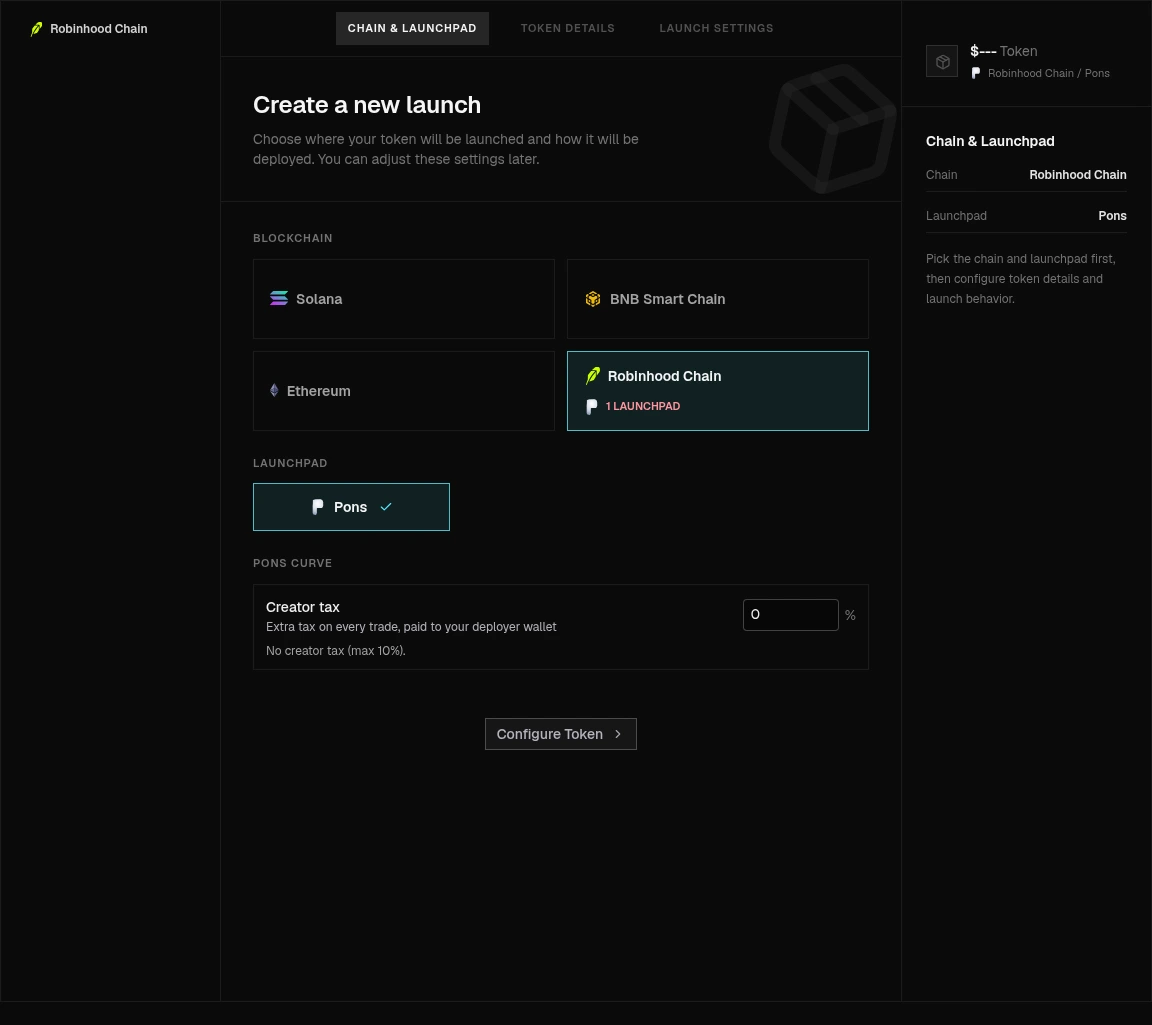Click the Pons logo in the launchpad button
Viewport: 1152px width, 1025px height.
[x=317, y=507]
